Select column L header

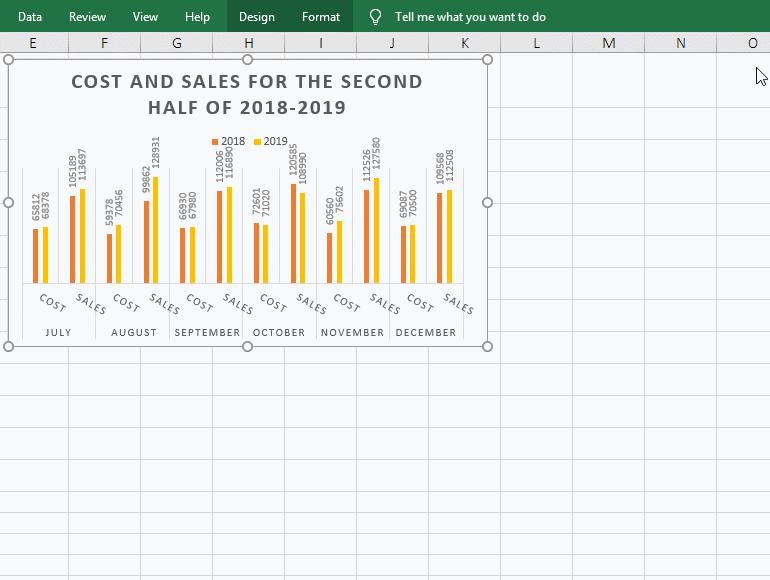(537, 43)
